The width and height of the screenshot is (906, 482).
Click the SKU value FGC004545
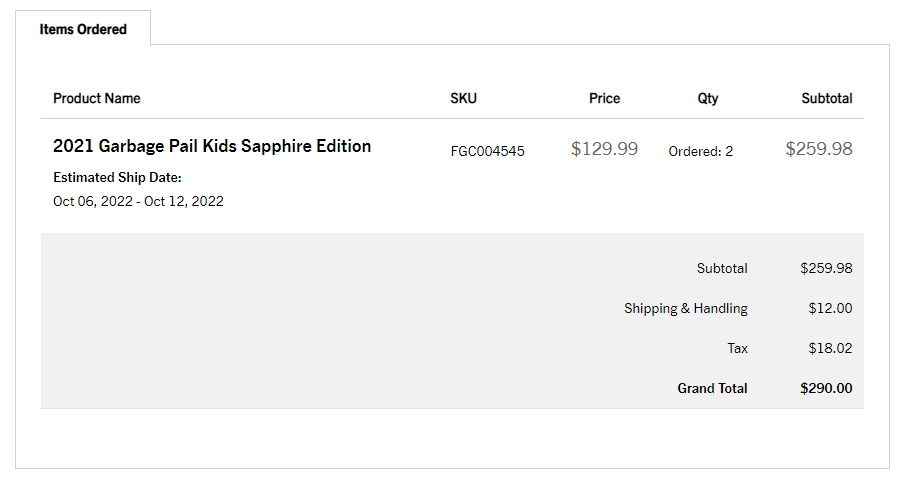487,151
